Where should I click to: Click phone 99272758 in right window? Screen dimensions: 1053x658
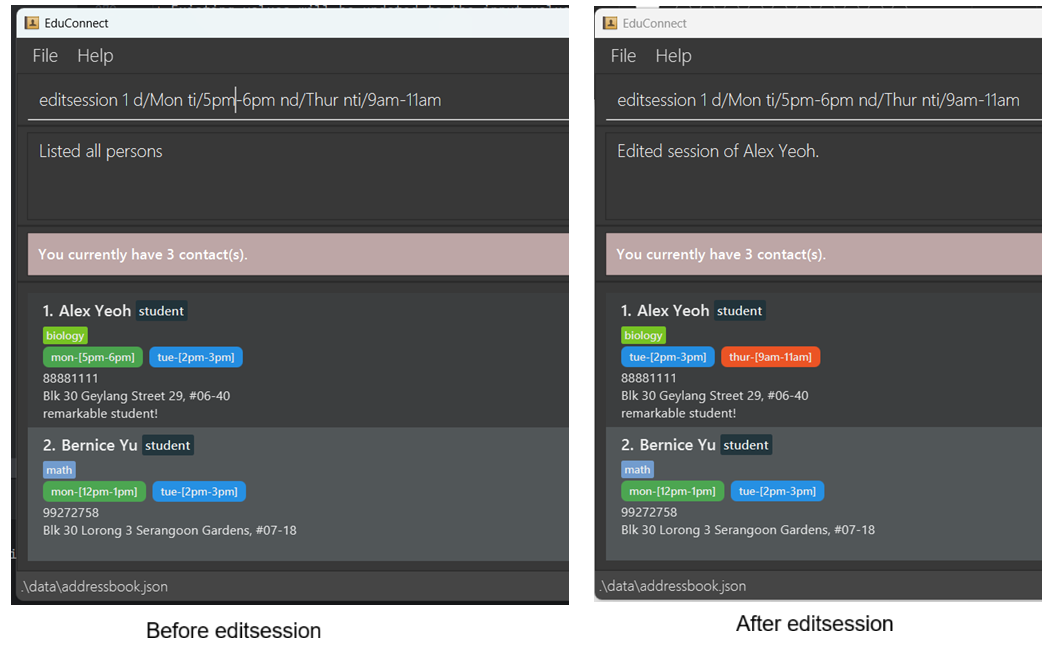point(649,512)
